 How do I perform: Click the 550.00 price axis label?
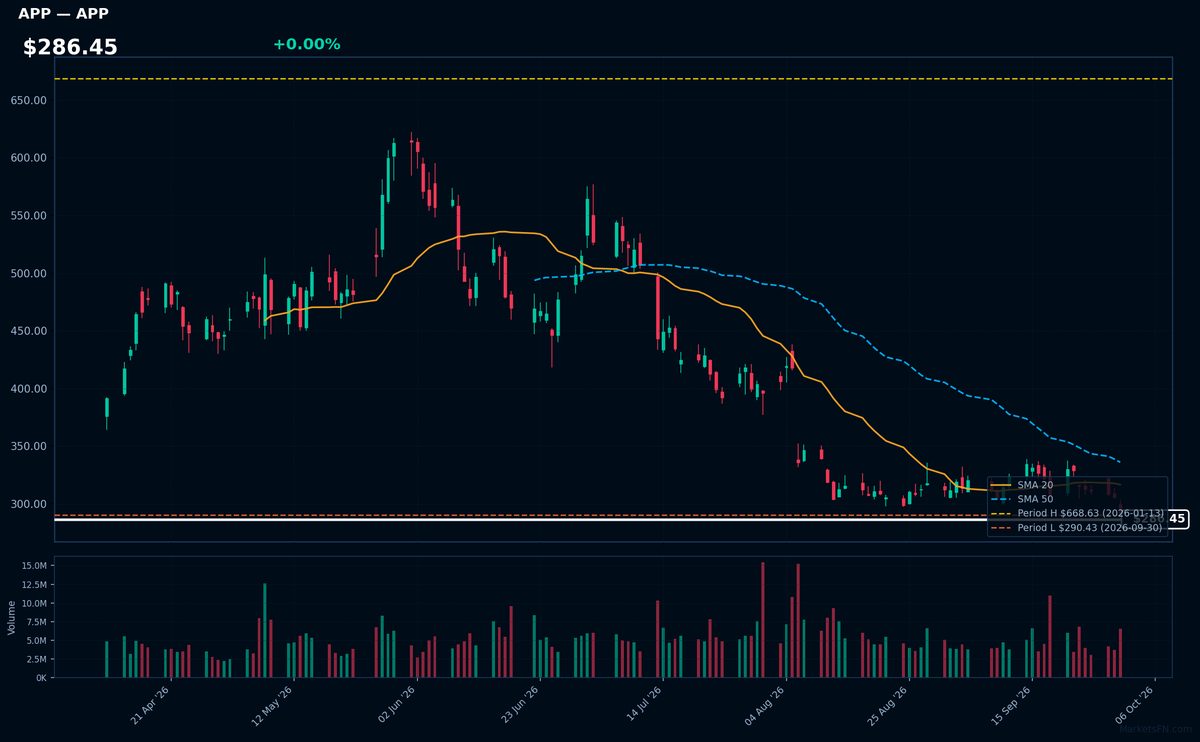tap(29, 216)
